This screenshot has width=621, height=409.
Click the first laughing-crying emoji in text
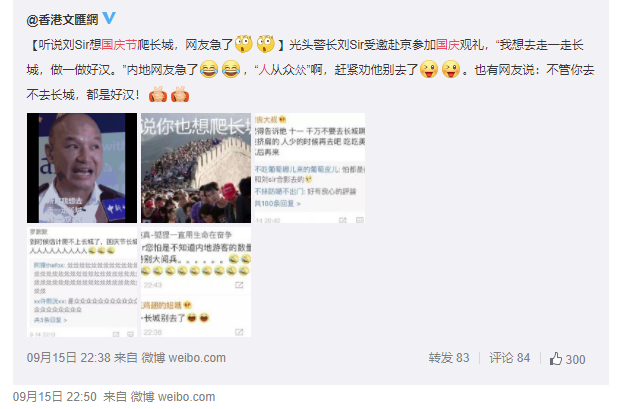point(209,69)
